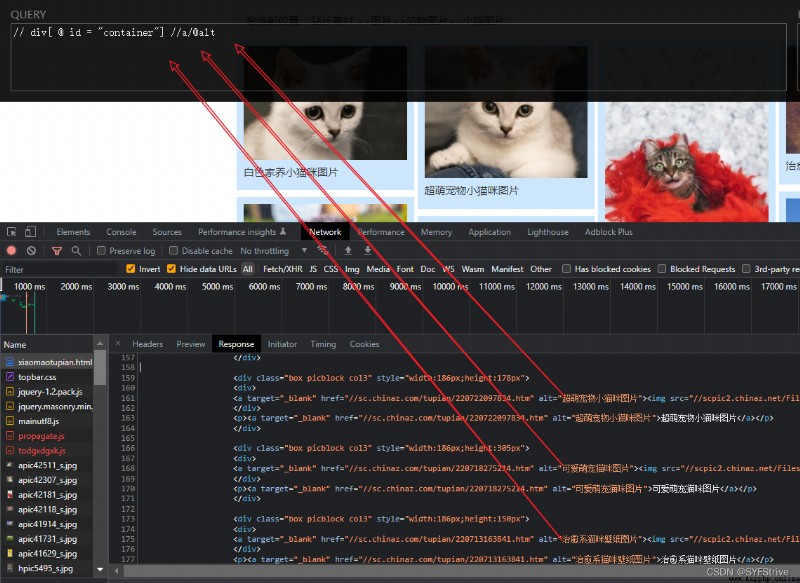Select apic41731_s.jpg image request
This screenshot has width=800, height=583.
(49, 539)
